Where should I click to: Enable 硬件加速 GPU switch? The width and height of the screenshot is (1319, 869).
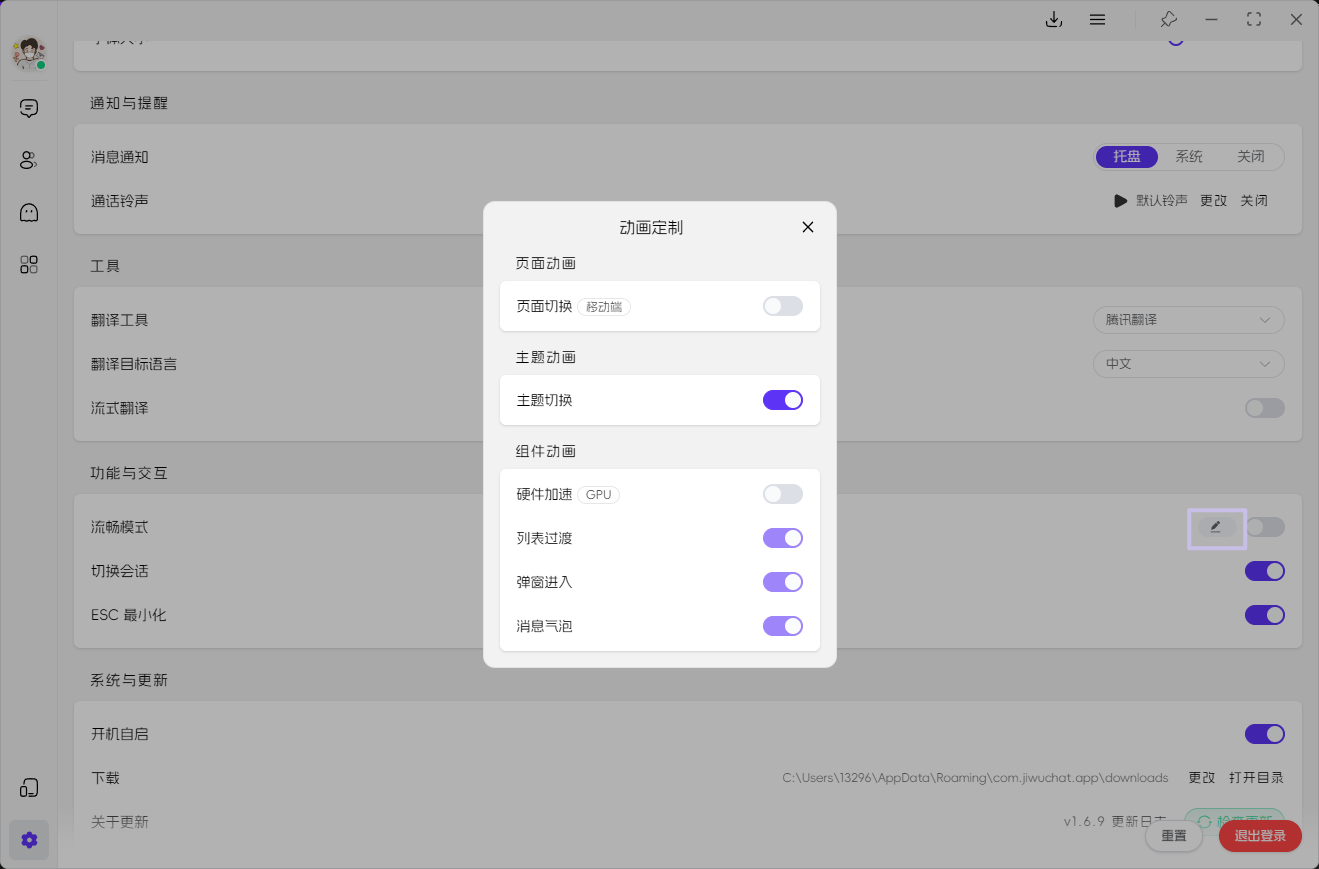pos(783,494)
